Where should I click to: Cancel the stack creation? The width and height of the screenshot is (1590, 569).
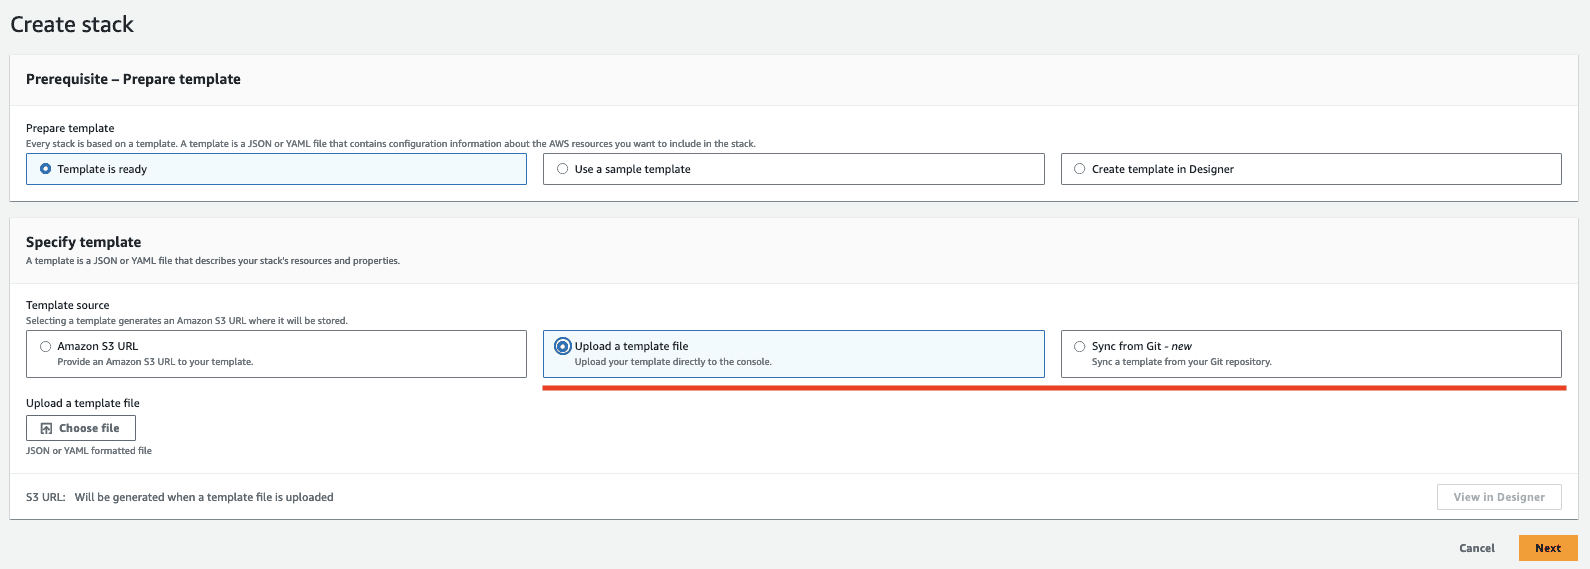coord(1476,548)
